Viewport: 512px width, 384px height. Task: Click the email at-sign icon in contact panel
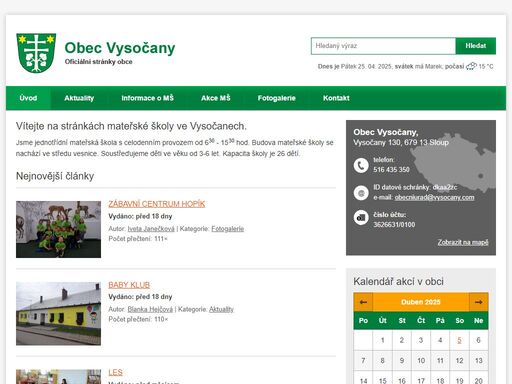[361, 193]
